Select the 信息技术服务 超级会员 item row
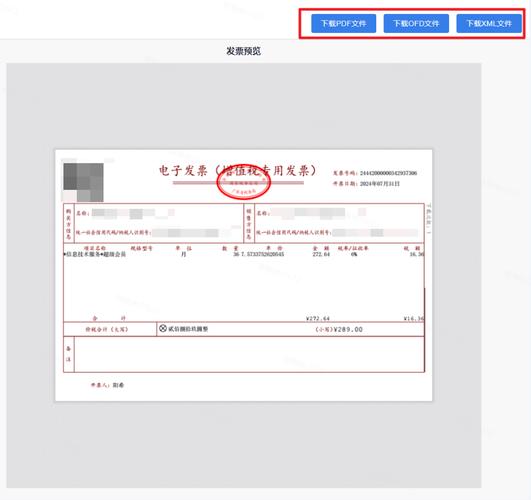 click(243, 254)
